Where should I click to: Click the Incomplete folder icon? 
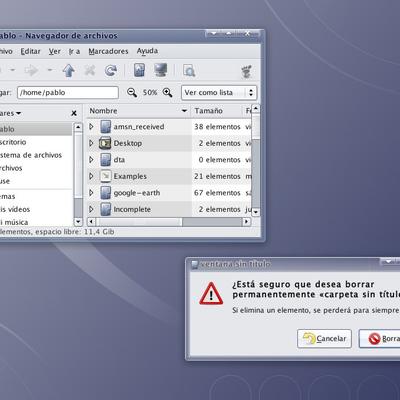tap(105, 209)
